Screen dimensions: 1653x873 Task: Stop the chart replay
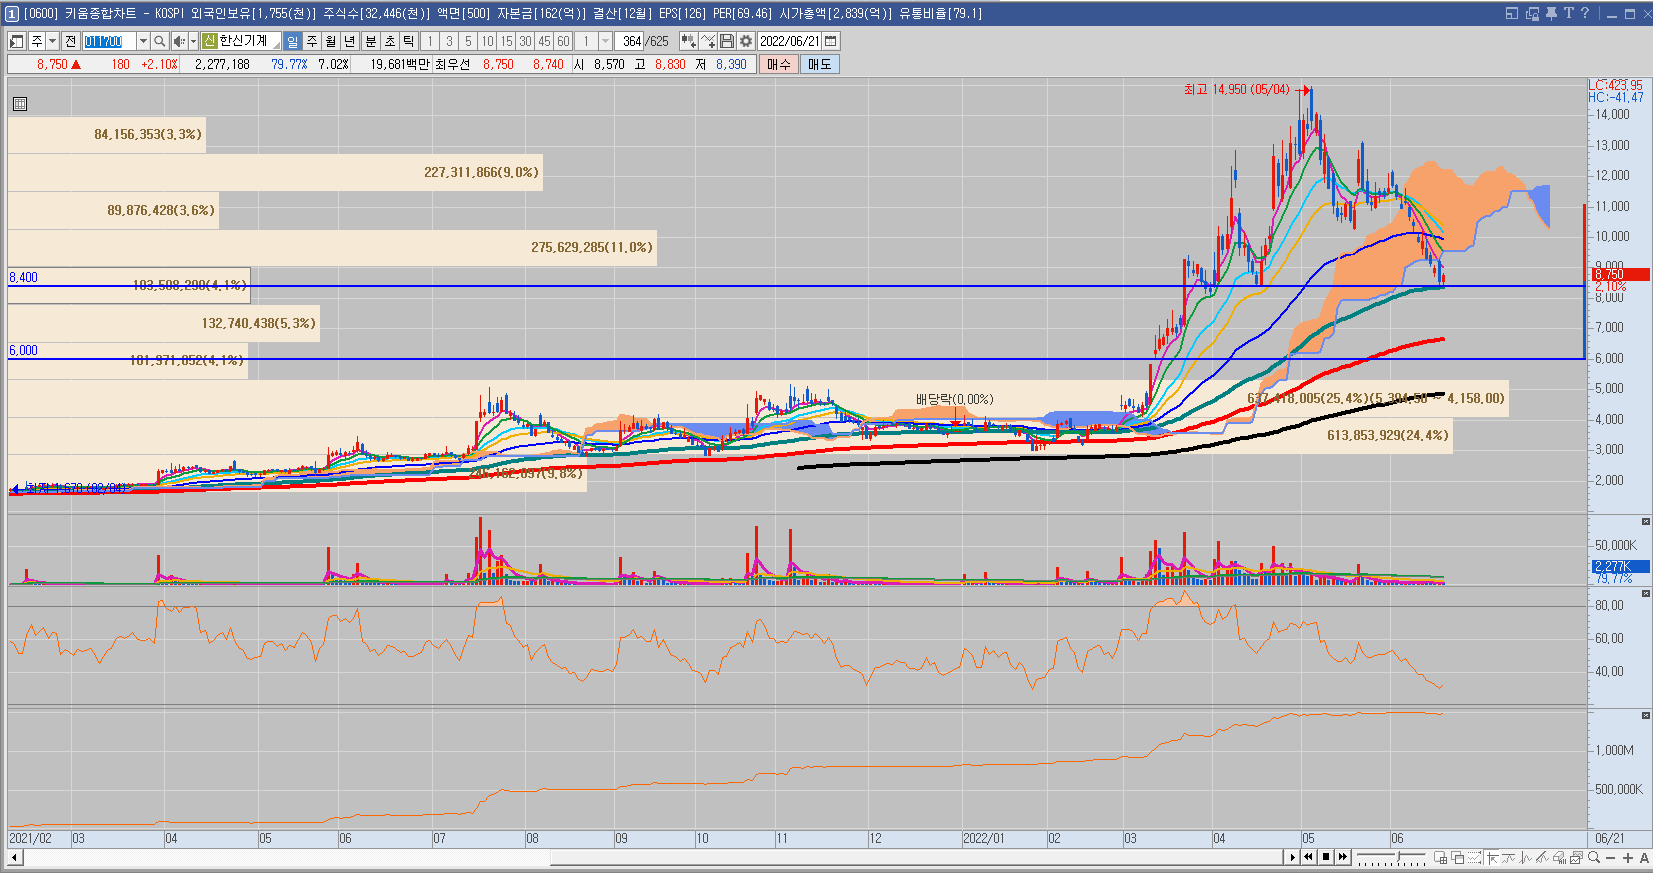1326,857
